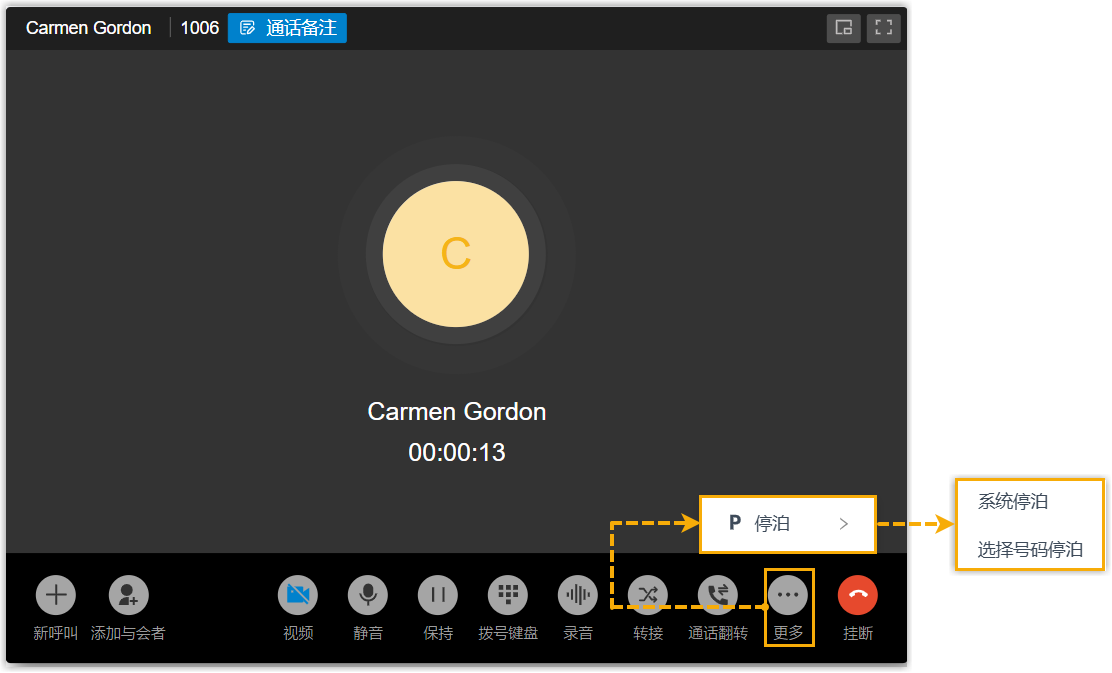Image resolution: width=1112 pixels, height=673 pixels.
Task: Switch to picture-in-picture mini window
Action: 844,28
